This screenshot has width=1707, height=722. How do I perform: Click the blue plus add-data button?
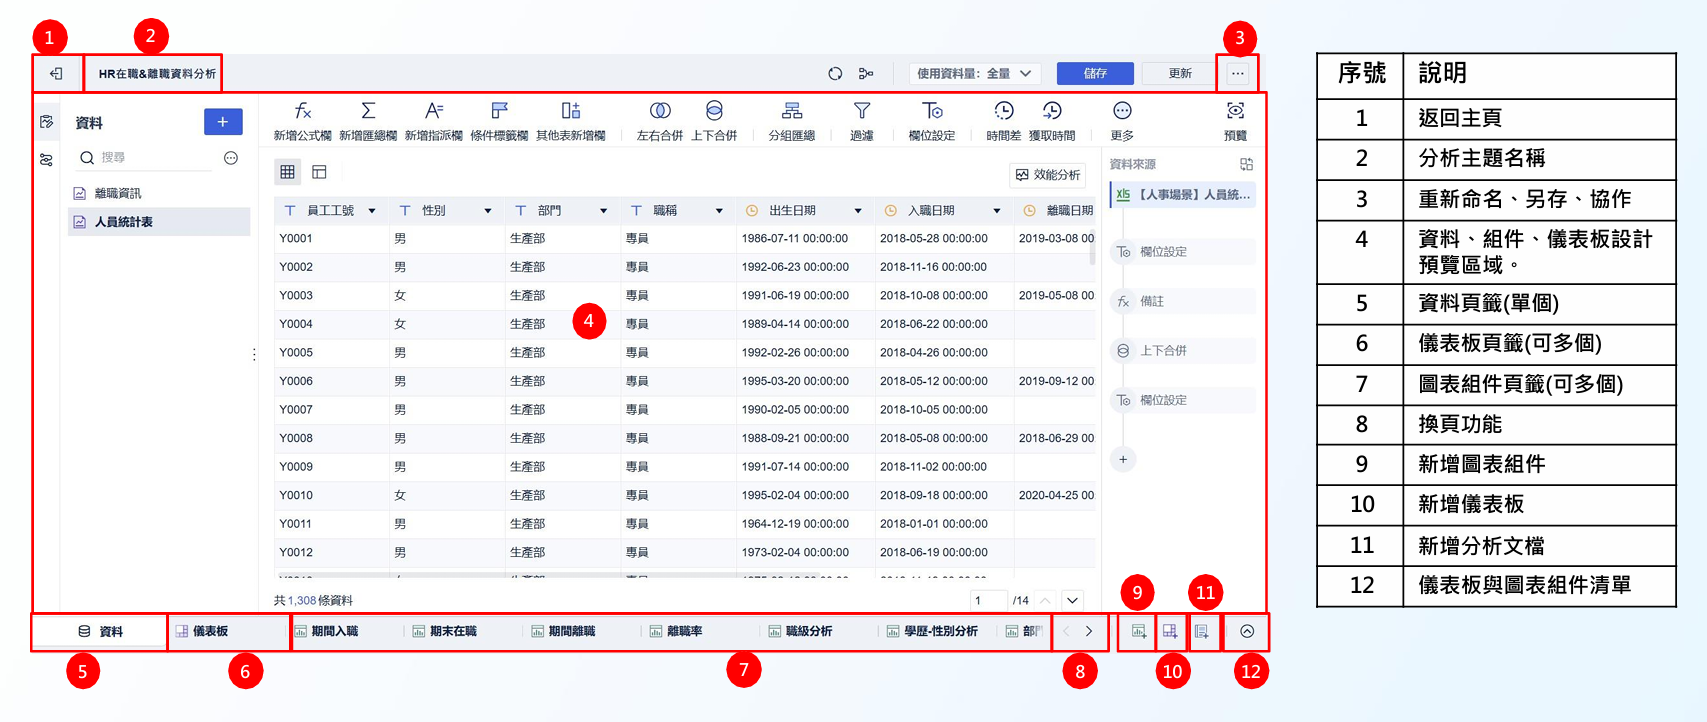223,121
